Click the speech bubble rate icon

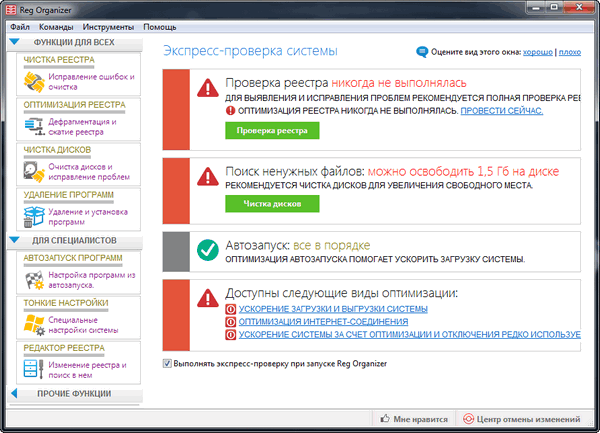click(x=422, y=52)
